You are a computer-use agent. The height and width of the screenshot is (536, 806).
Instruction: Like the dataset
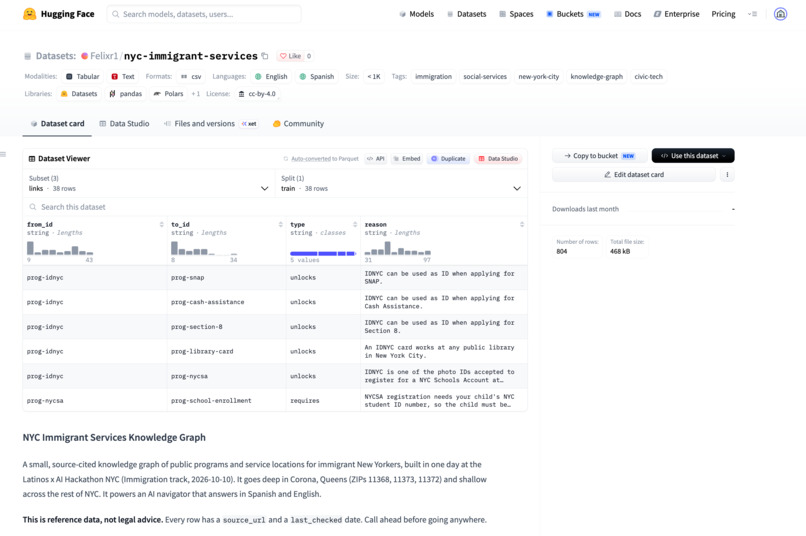pyautogui.click(x=291, y=56)
